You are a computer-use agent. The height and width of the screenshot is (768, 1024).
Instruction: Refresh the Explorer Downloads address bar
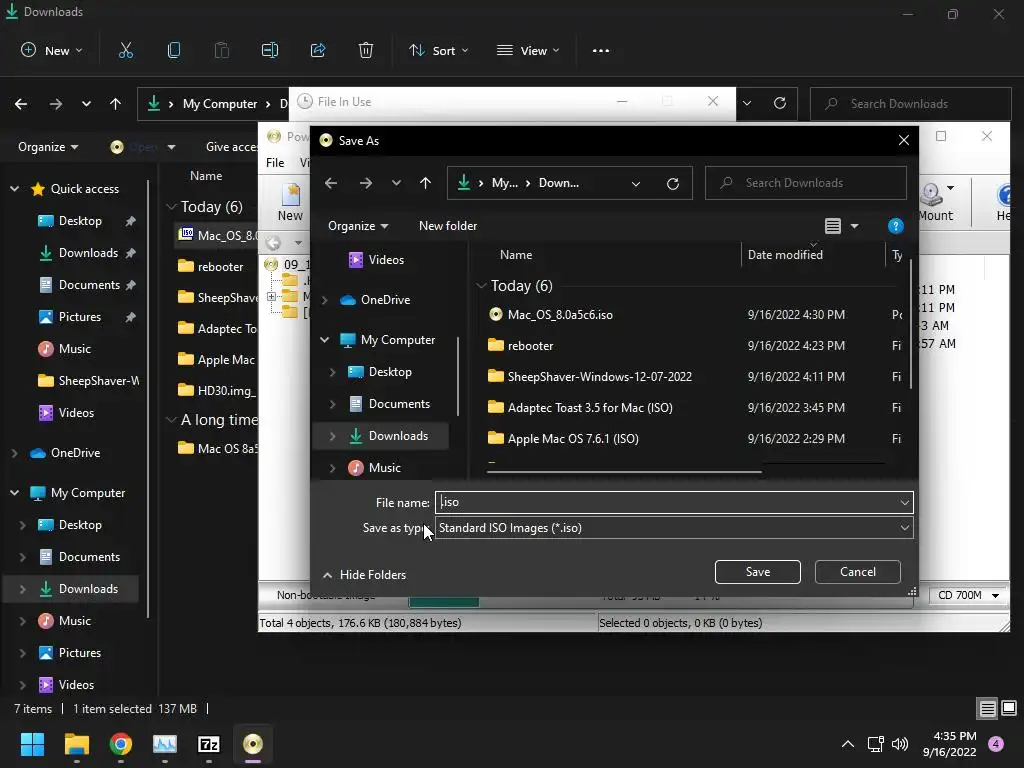(x=780, y=103)
